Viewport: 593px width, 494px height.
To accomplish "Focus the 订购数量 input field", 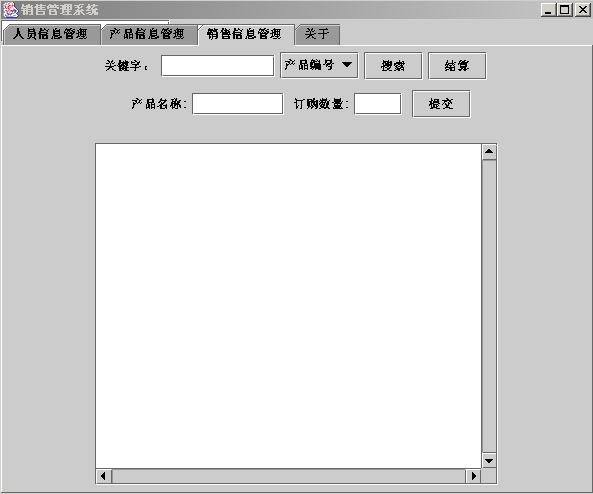I will (377, 104).
